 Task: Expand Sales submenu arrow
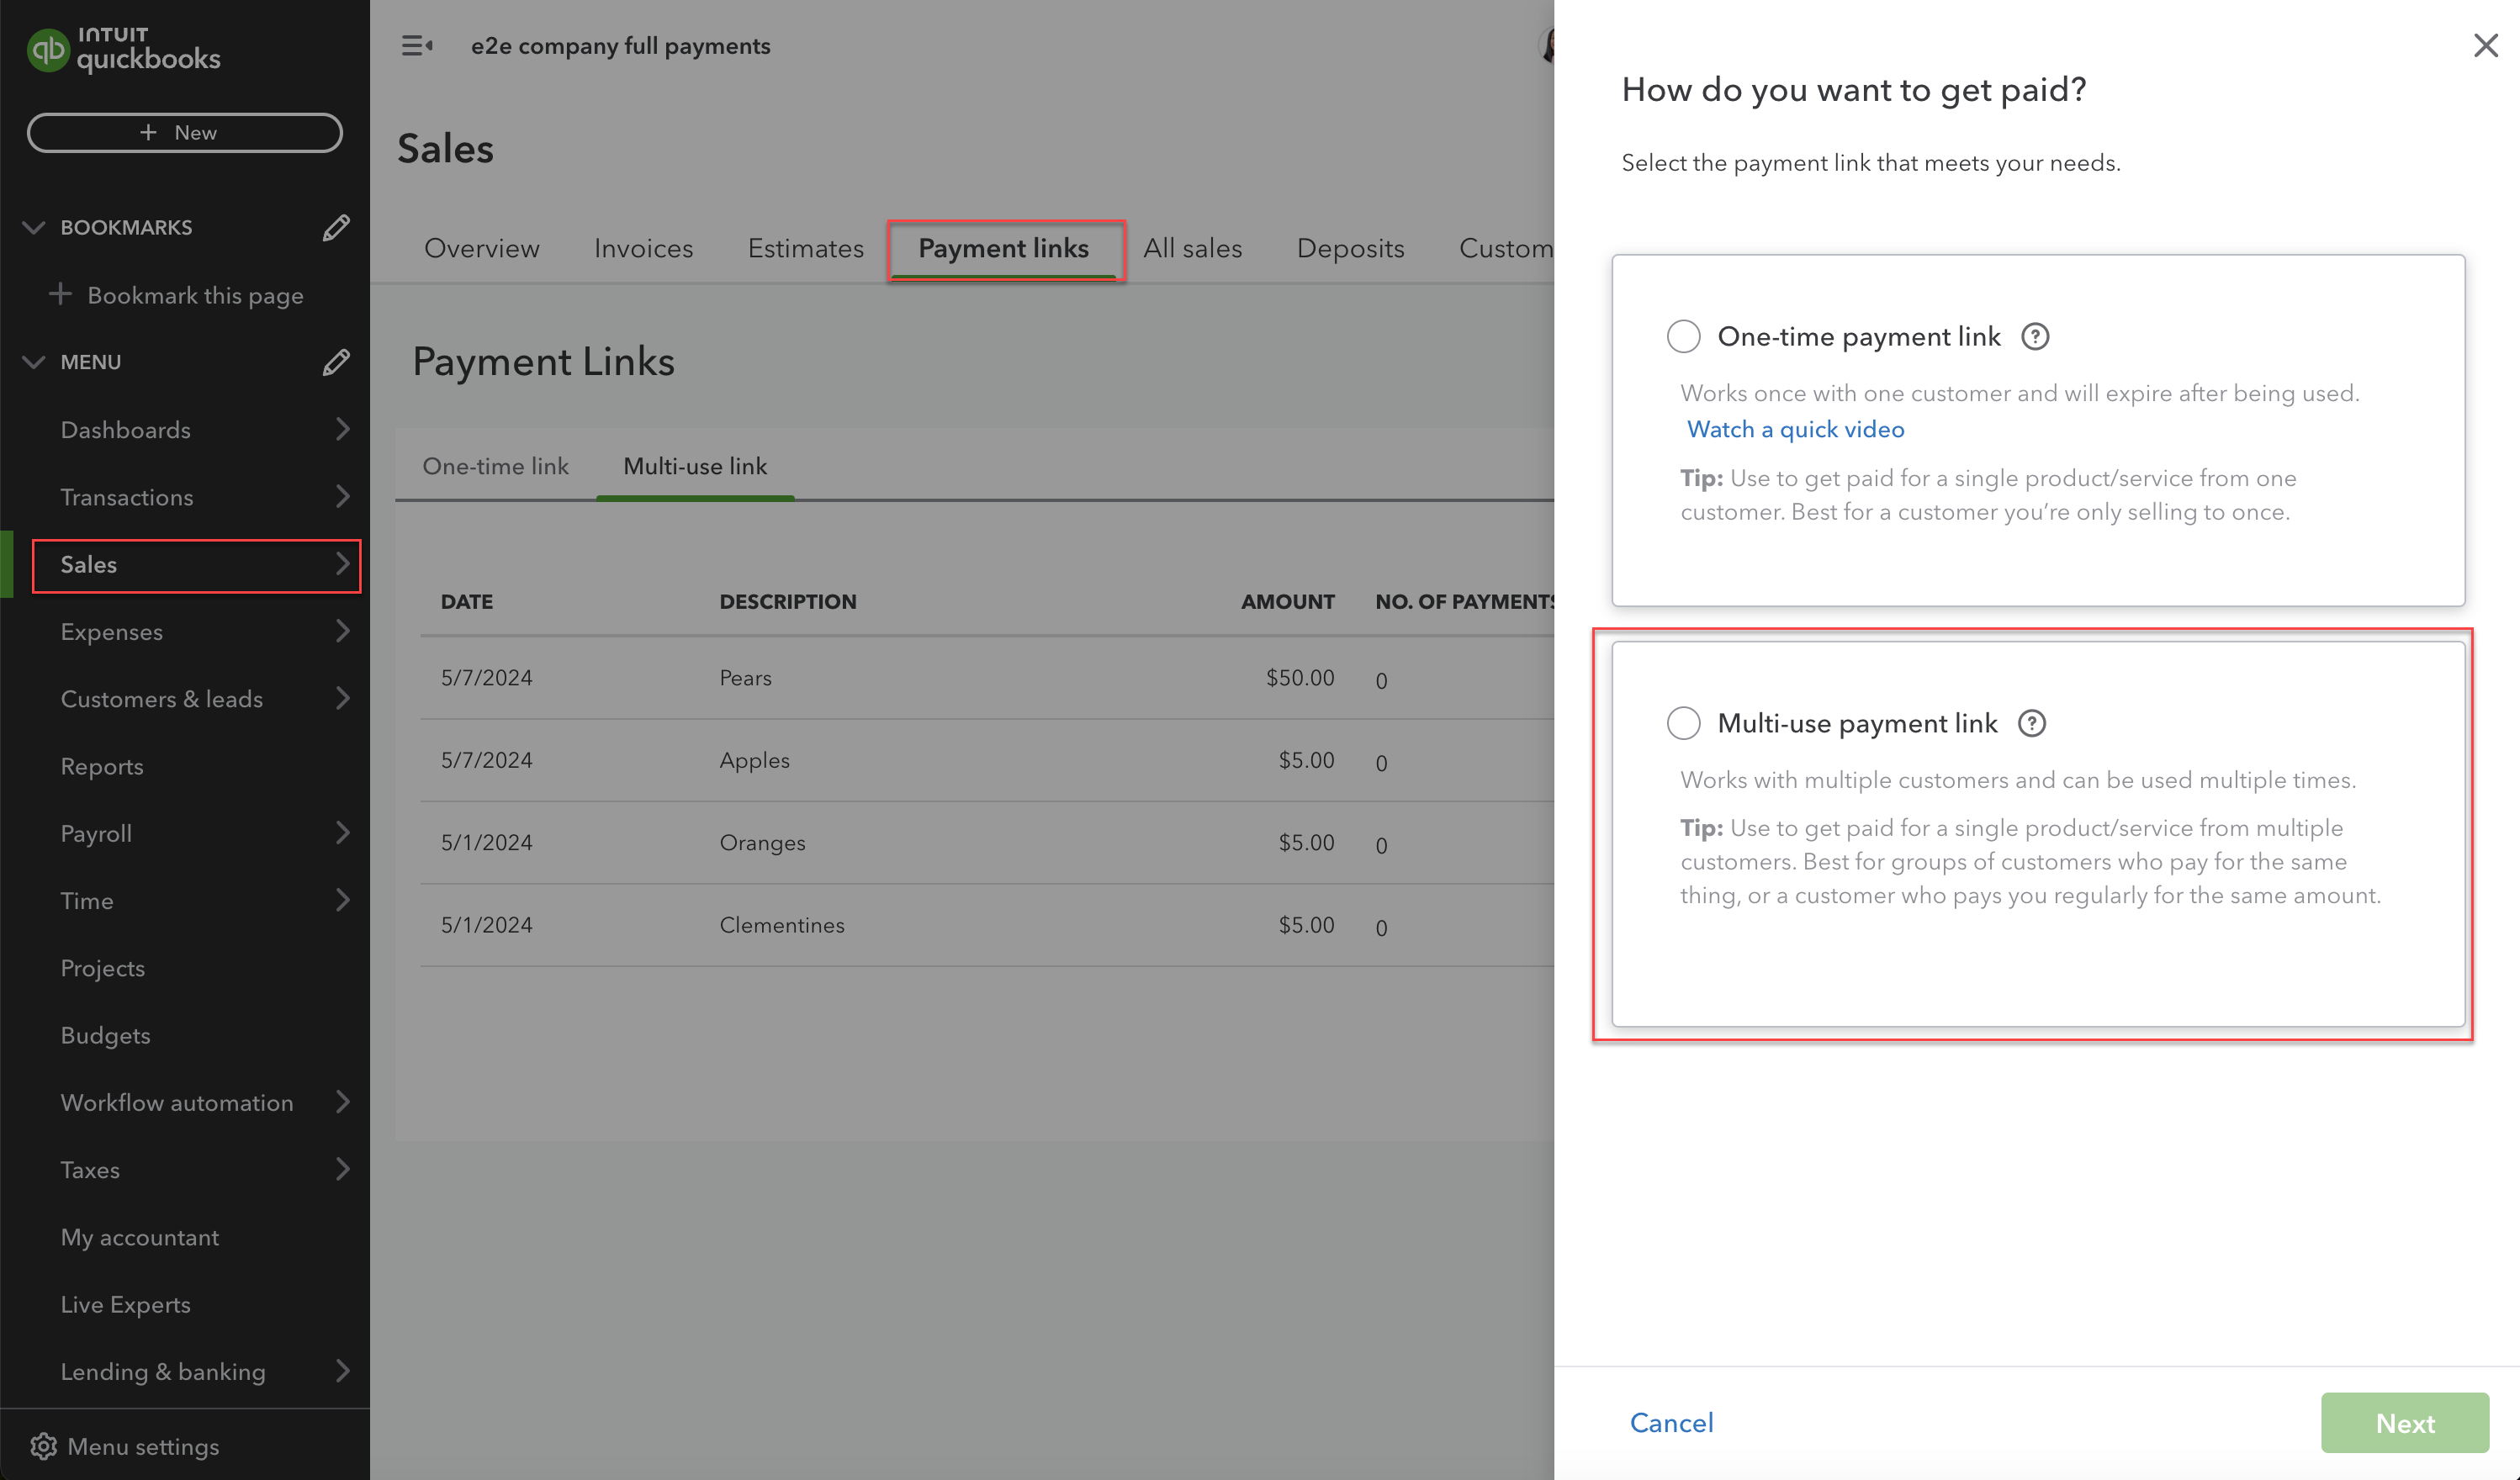(x=343, y=564)
